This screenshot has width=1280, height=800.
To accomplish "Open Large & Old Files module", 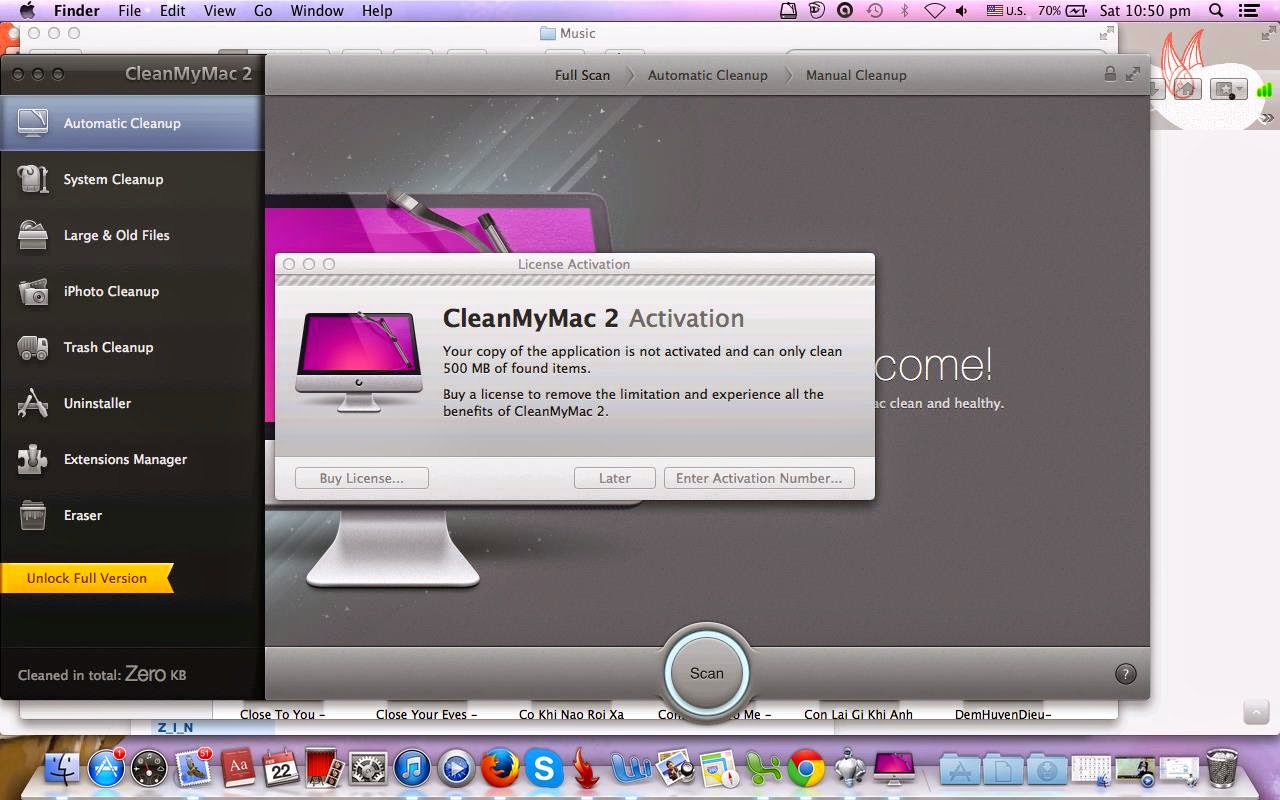I will click(132, 235).
